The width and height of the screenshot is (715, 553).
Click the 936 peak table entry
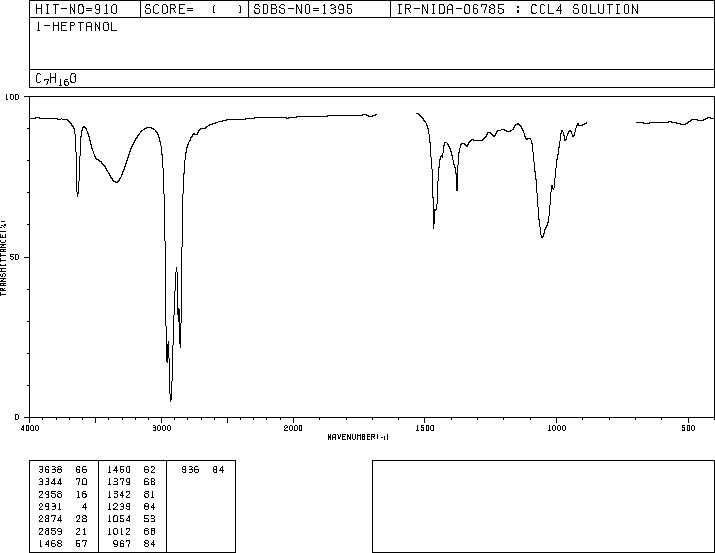click(x=202, y=470)
